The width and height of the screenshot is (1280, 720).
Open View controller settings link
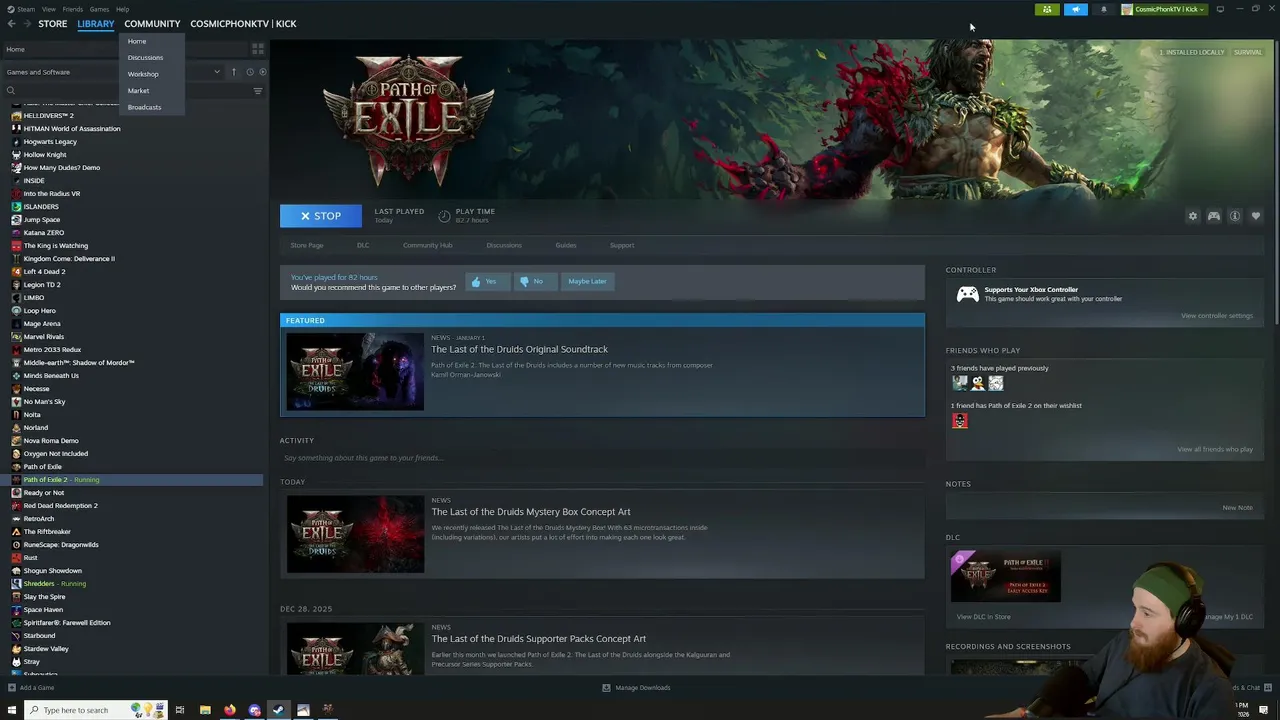coord(1216,316)
